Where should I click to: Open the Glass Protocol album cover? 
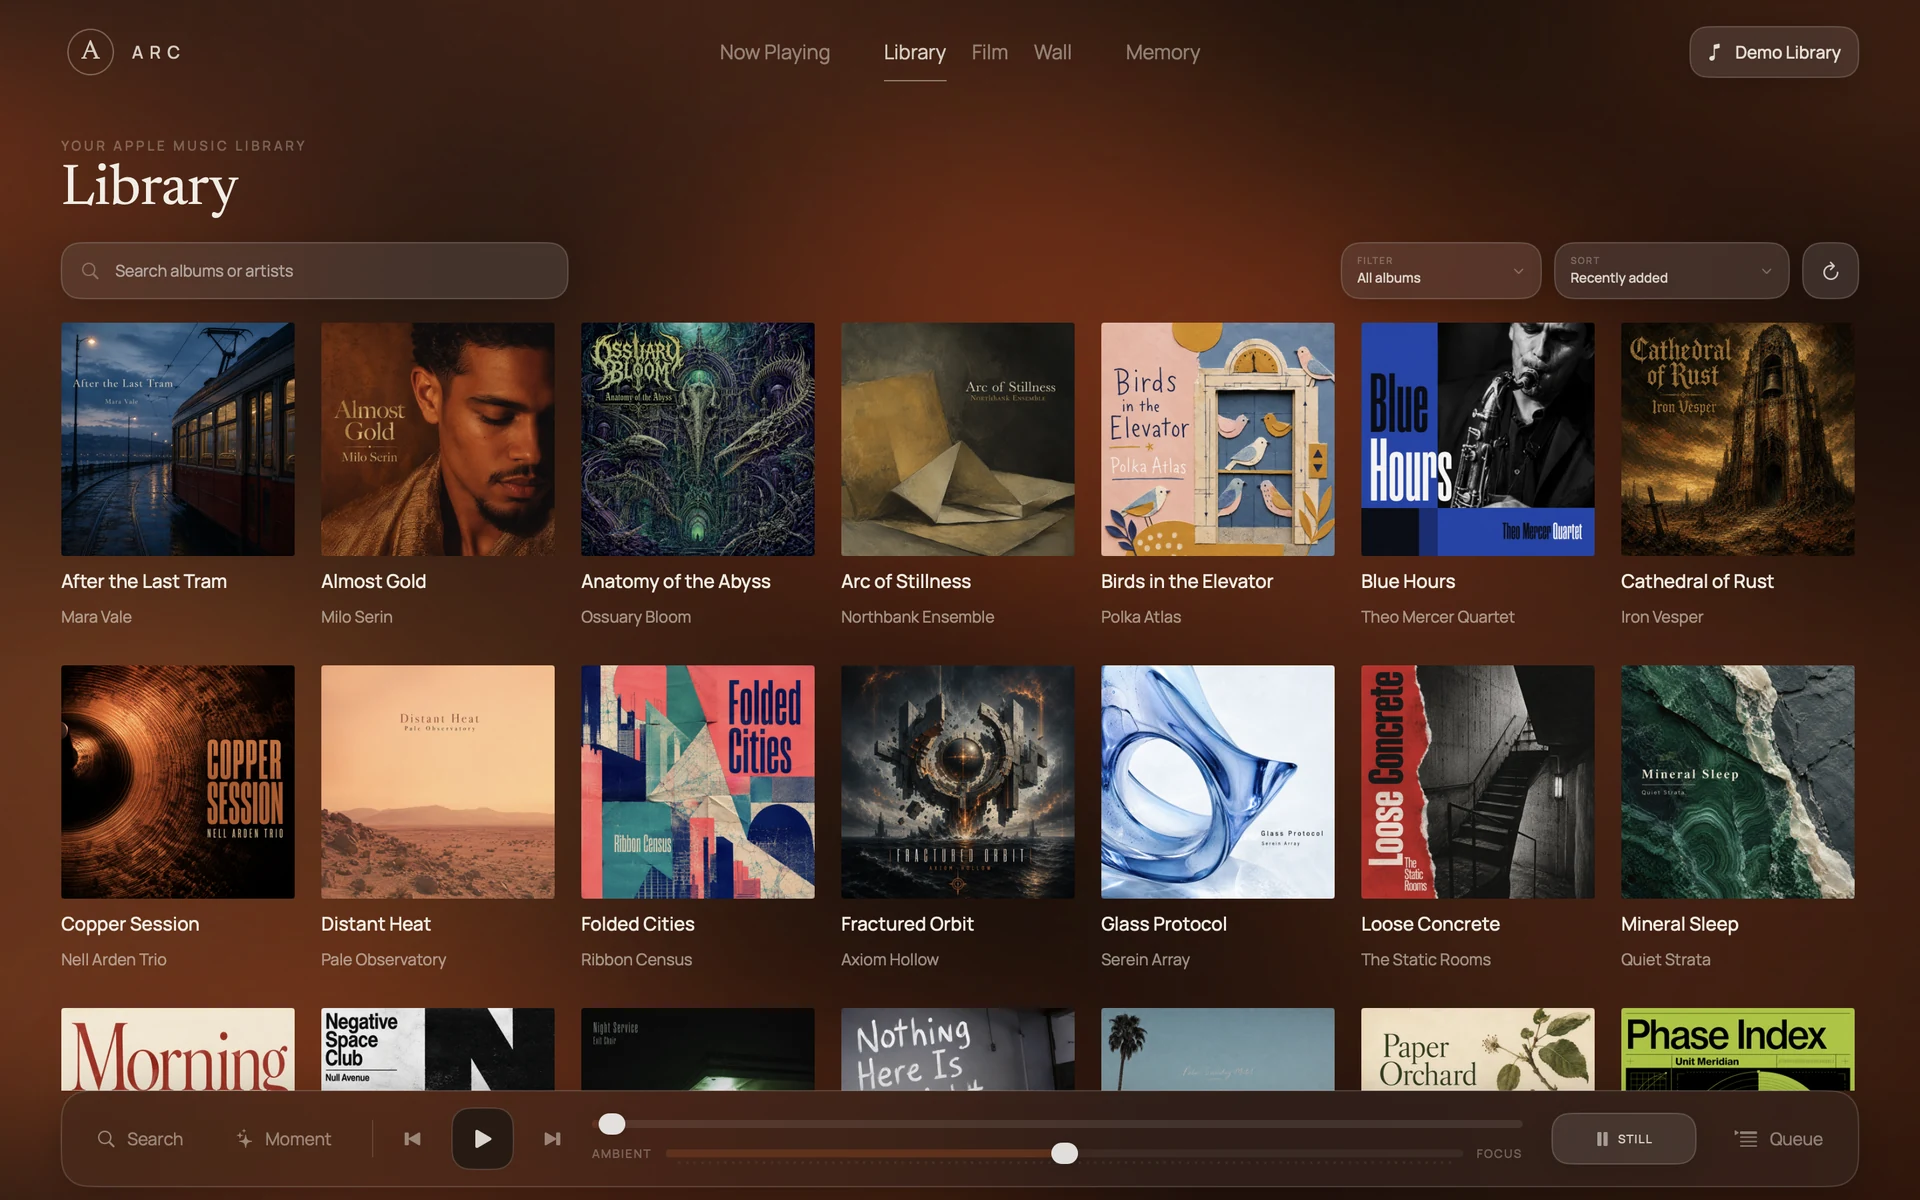pos(1217,782)
